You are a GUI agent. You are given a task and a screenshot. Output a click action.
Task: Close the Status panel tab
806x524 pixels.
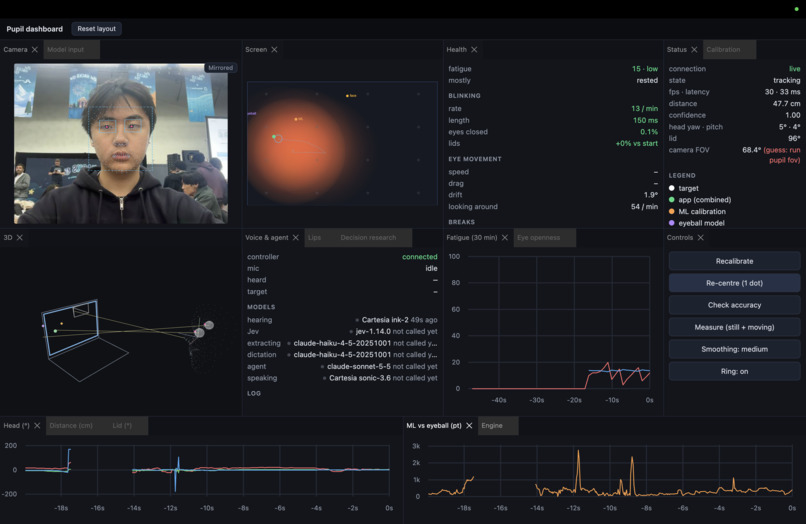point(694,49)
